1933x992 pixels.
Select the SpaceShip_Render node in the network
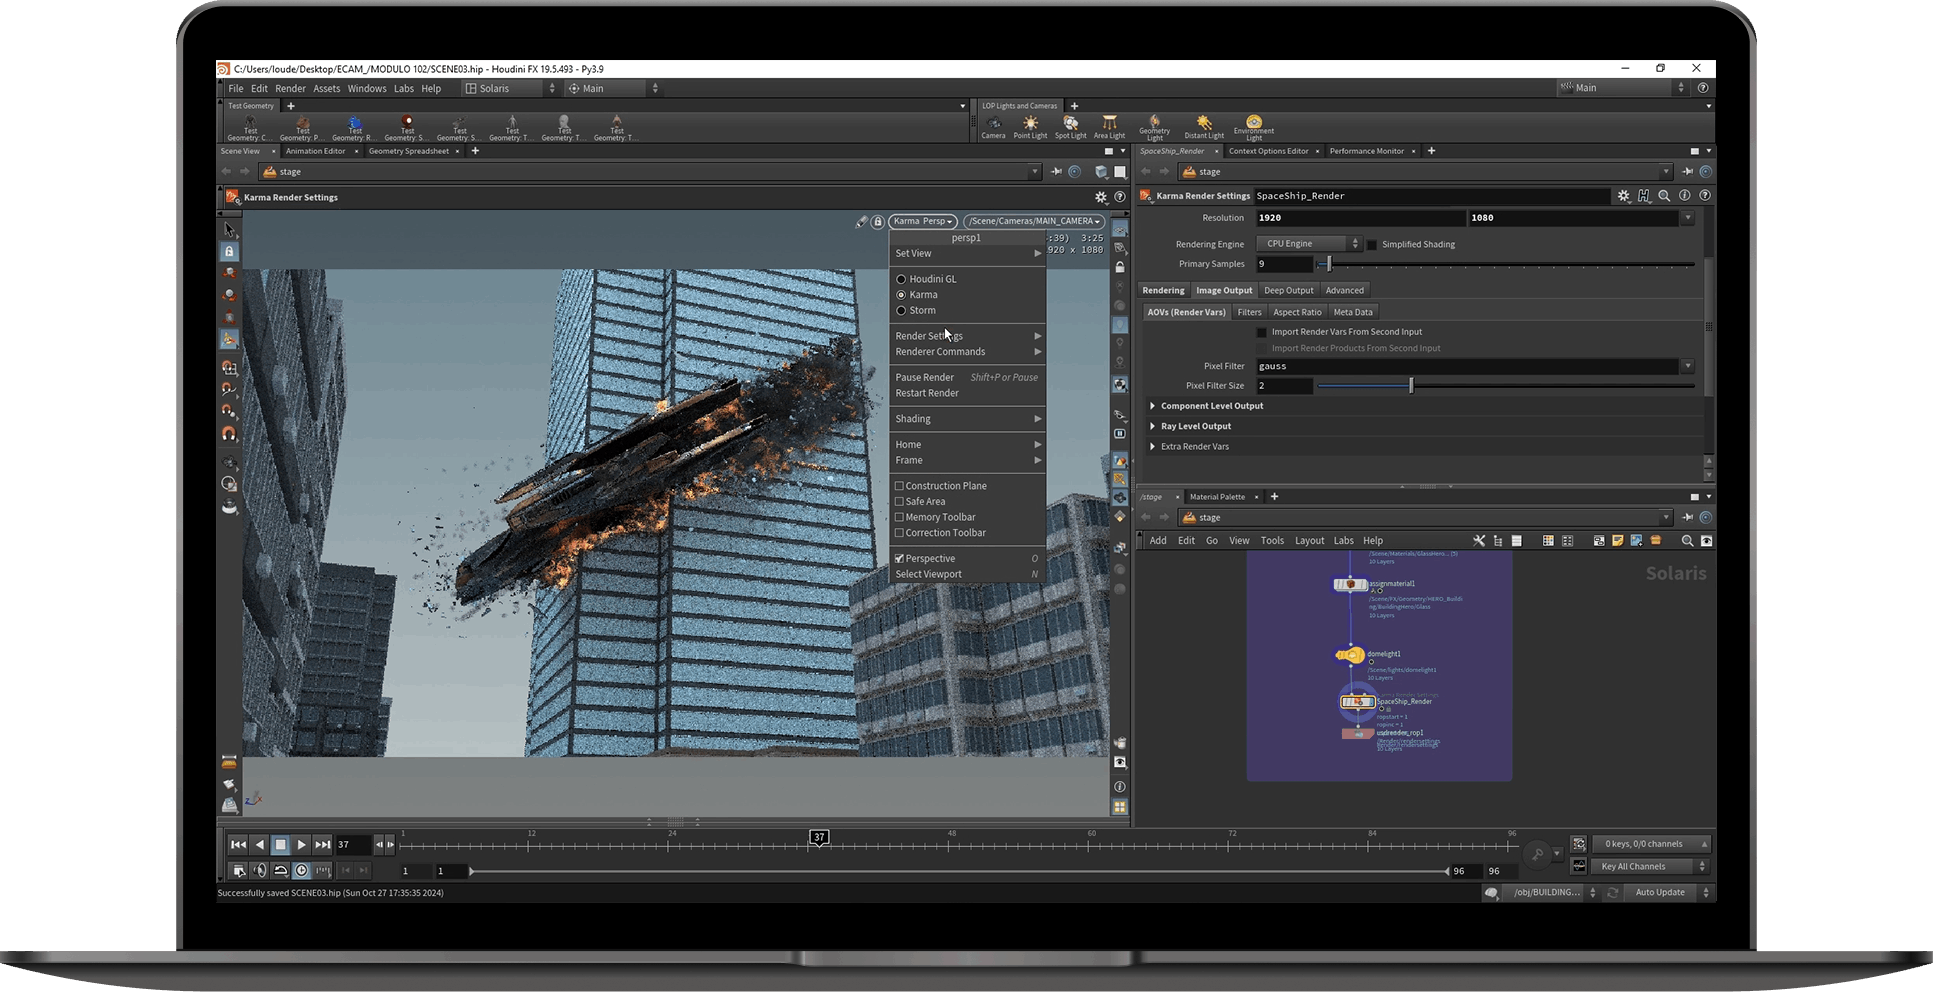pos(1358,702)
